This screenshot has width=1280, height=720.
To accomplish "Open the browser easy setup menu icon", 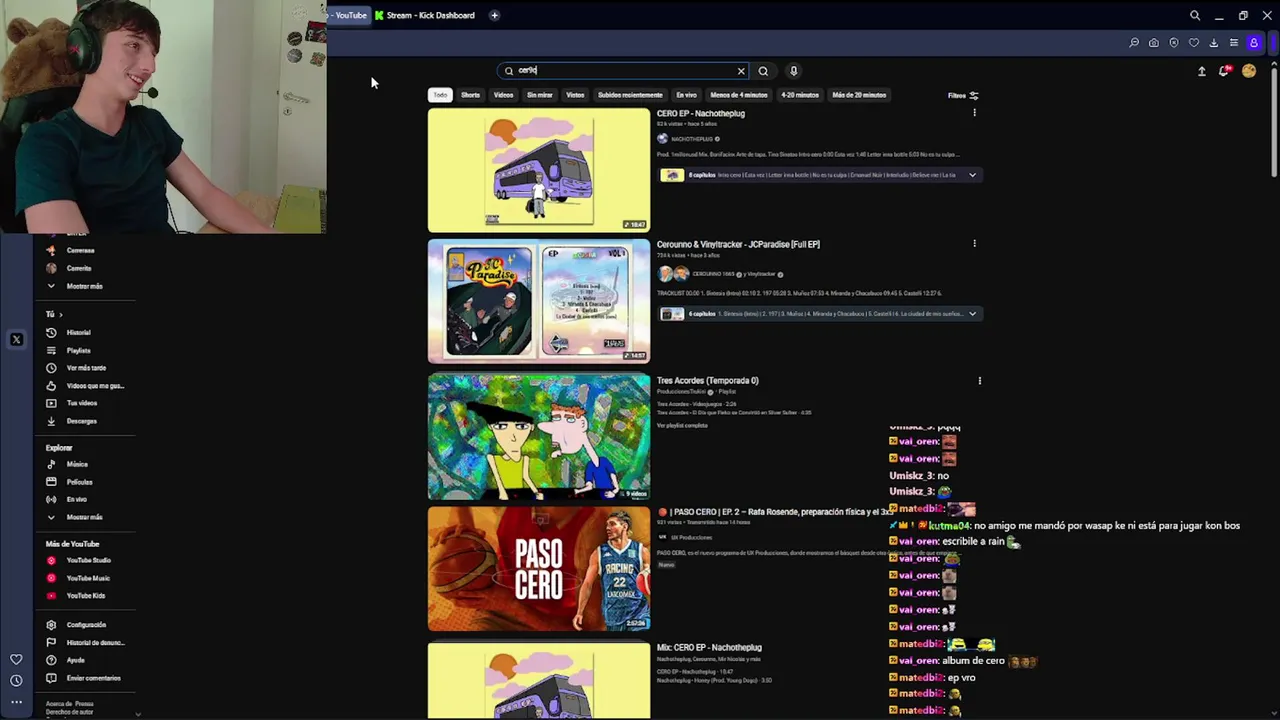I will (x=1234, y=43).
